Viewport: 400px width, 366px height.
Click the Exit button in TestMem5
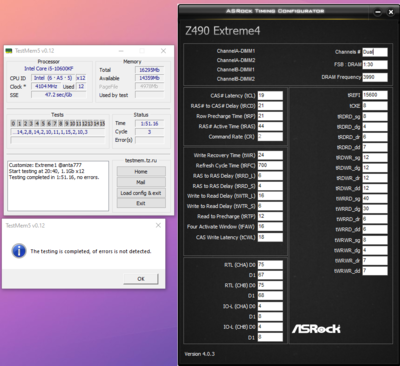pos(141,203)
